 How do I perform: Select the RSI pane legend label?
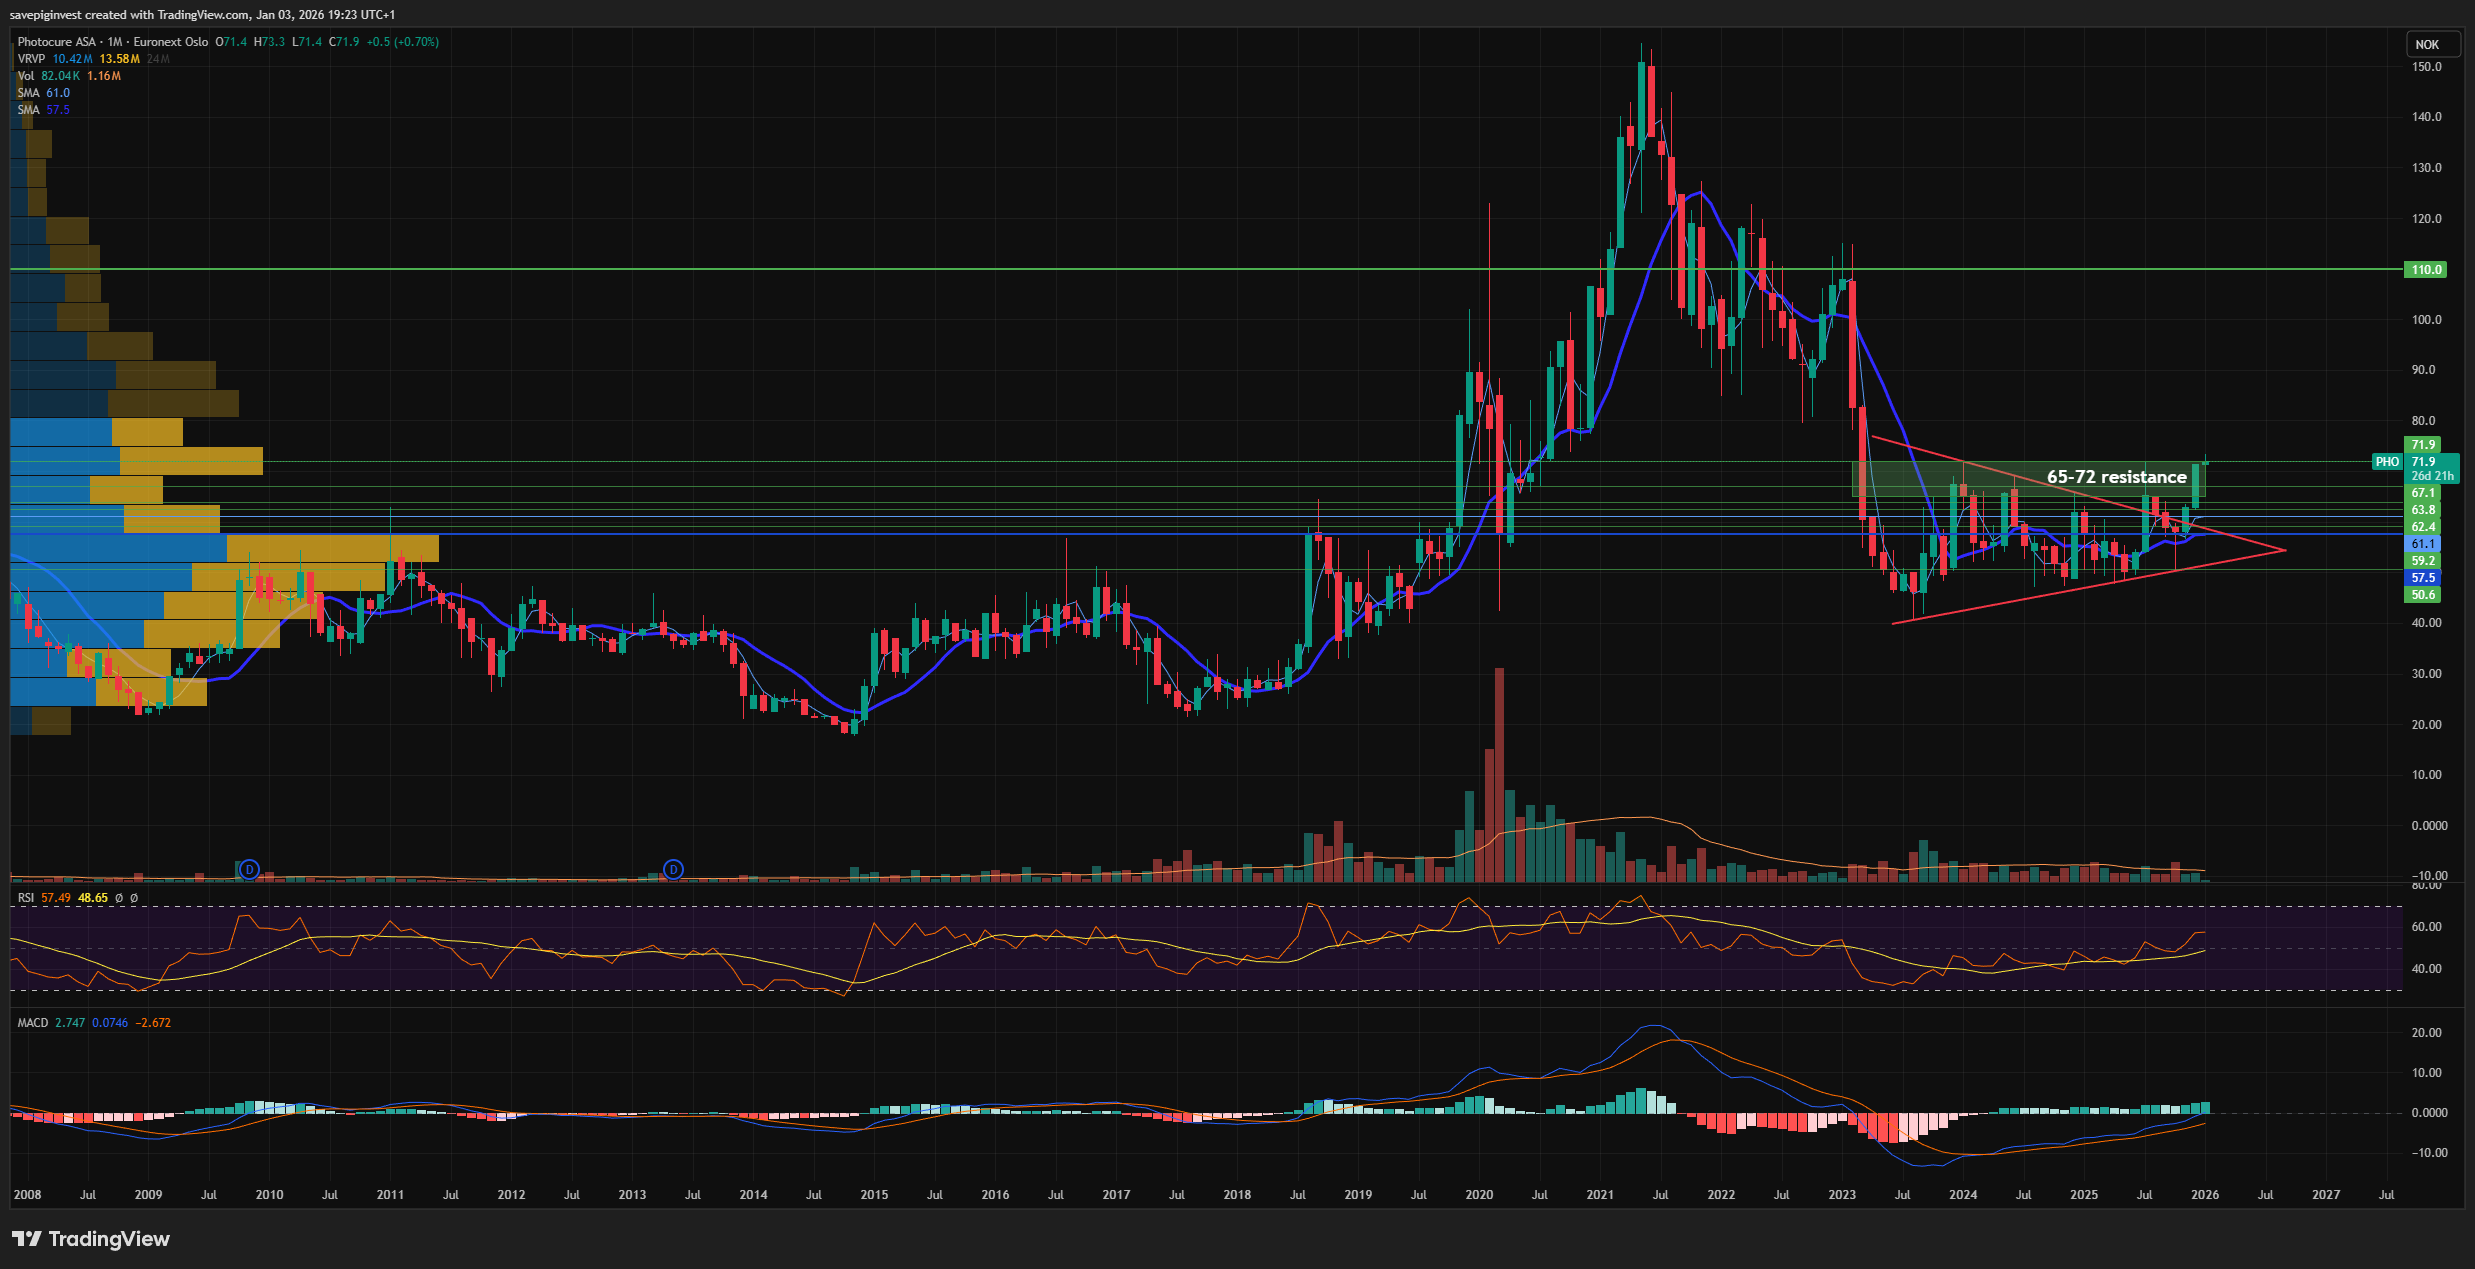click(x=26, y=898)
